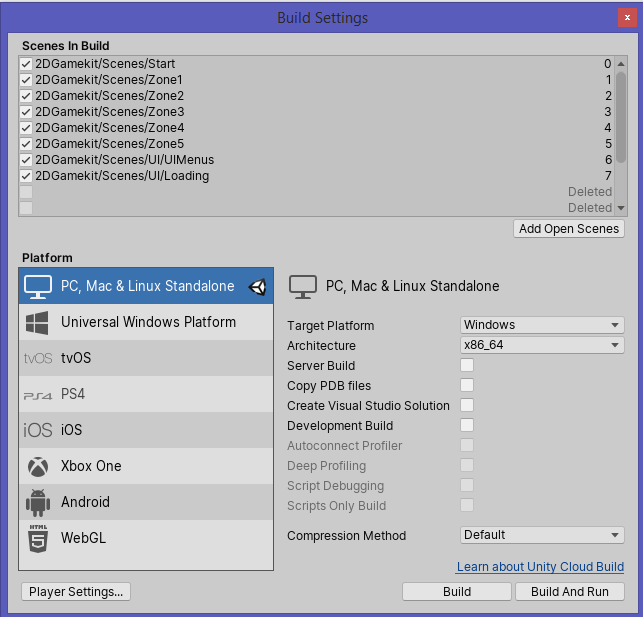Screen dimensions: 643x617
Task: Select the 2DGamekit/Scenes/UI/UIMenus row text
Action: [125, 160]
